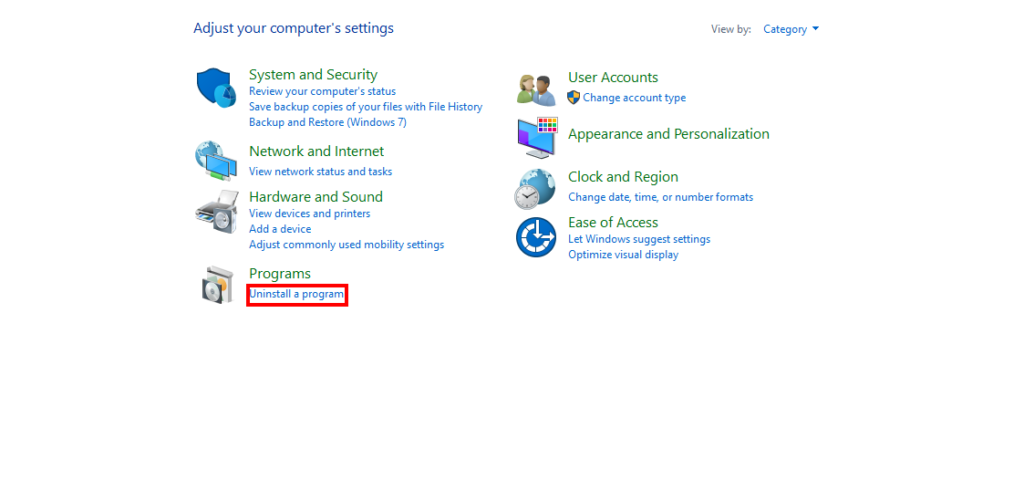Select View network status and tasks
Image resolution: width=1024 pixels, height=480 pixels.
pos(320,171)
